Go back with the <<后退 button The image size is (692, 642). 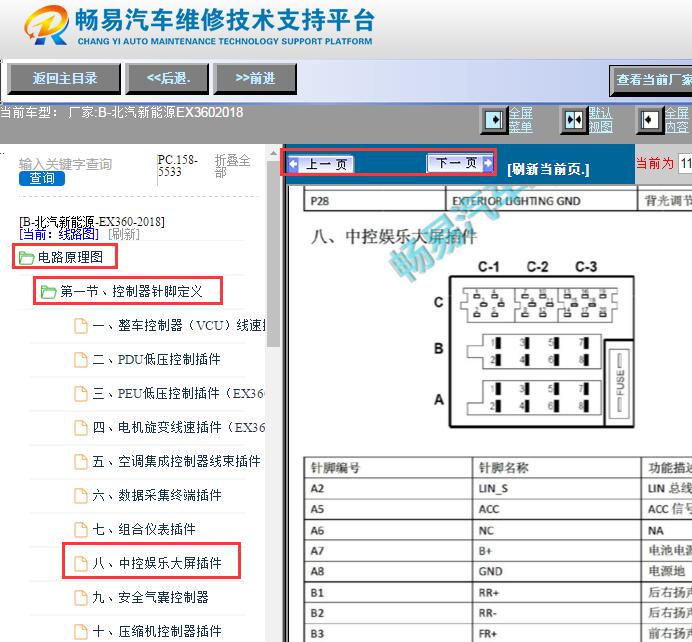167,79
